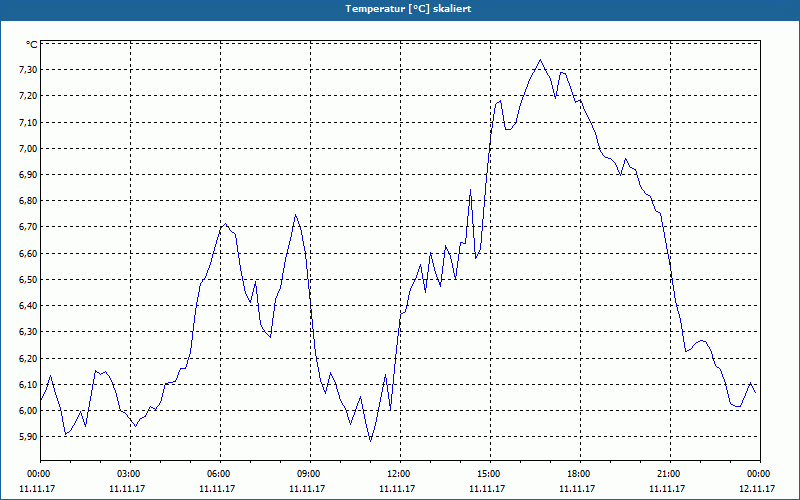The height and width of the screenshot is (500, 800).
Task: Click the 11.11.17 date beneath 21:00
Action: point(667,488)
